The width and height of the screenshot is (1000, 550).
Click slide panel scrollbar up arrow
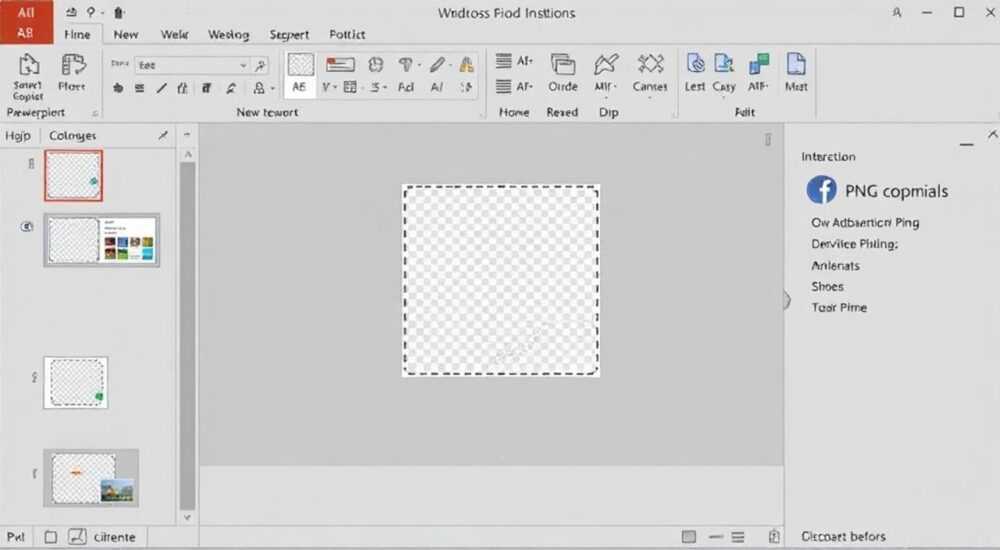coord(188,154)
